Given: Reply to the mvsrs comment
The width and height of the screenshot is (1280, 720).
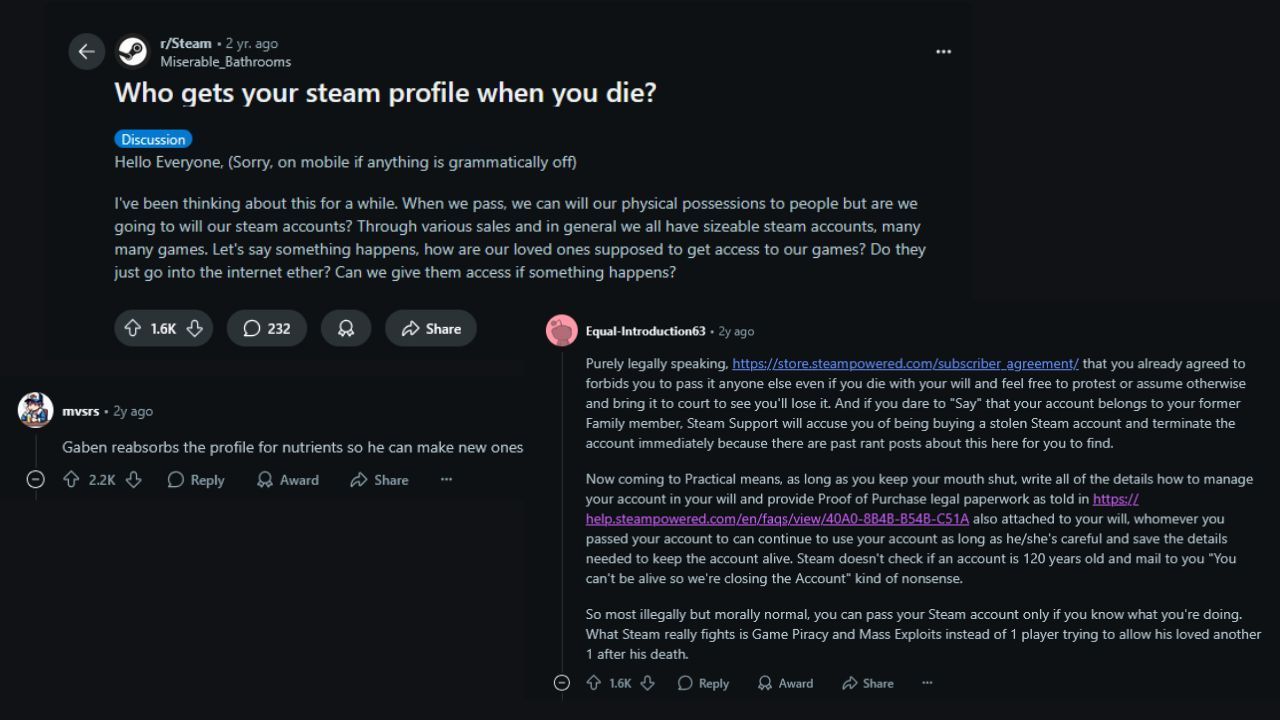Looking at the screenshot, I should tap(196, 480).
